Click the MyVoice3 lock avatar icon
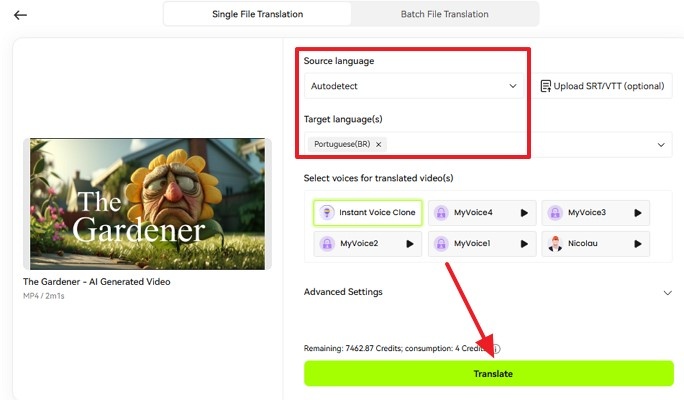684x400 pixels. coord(555,213)
